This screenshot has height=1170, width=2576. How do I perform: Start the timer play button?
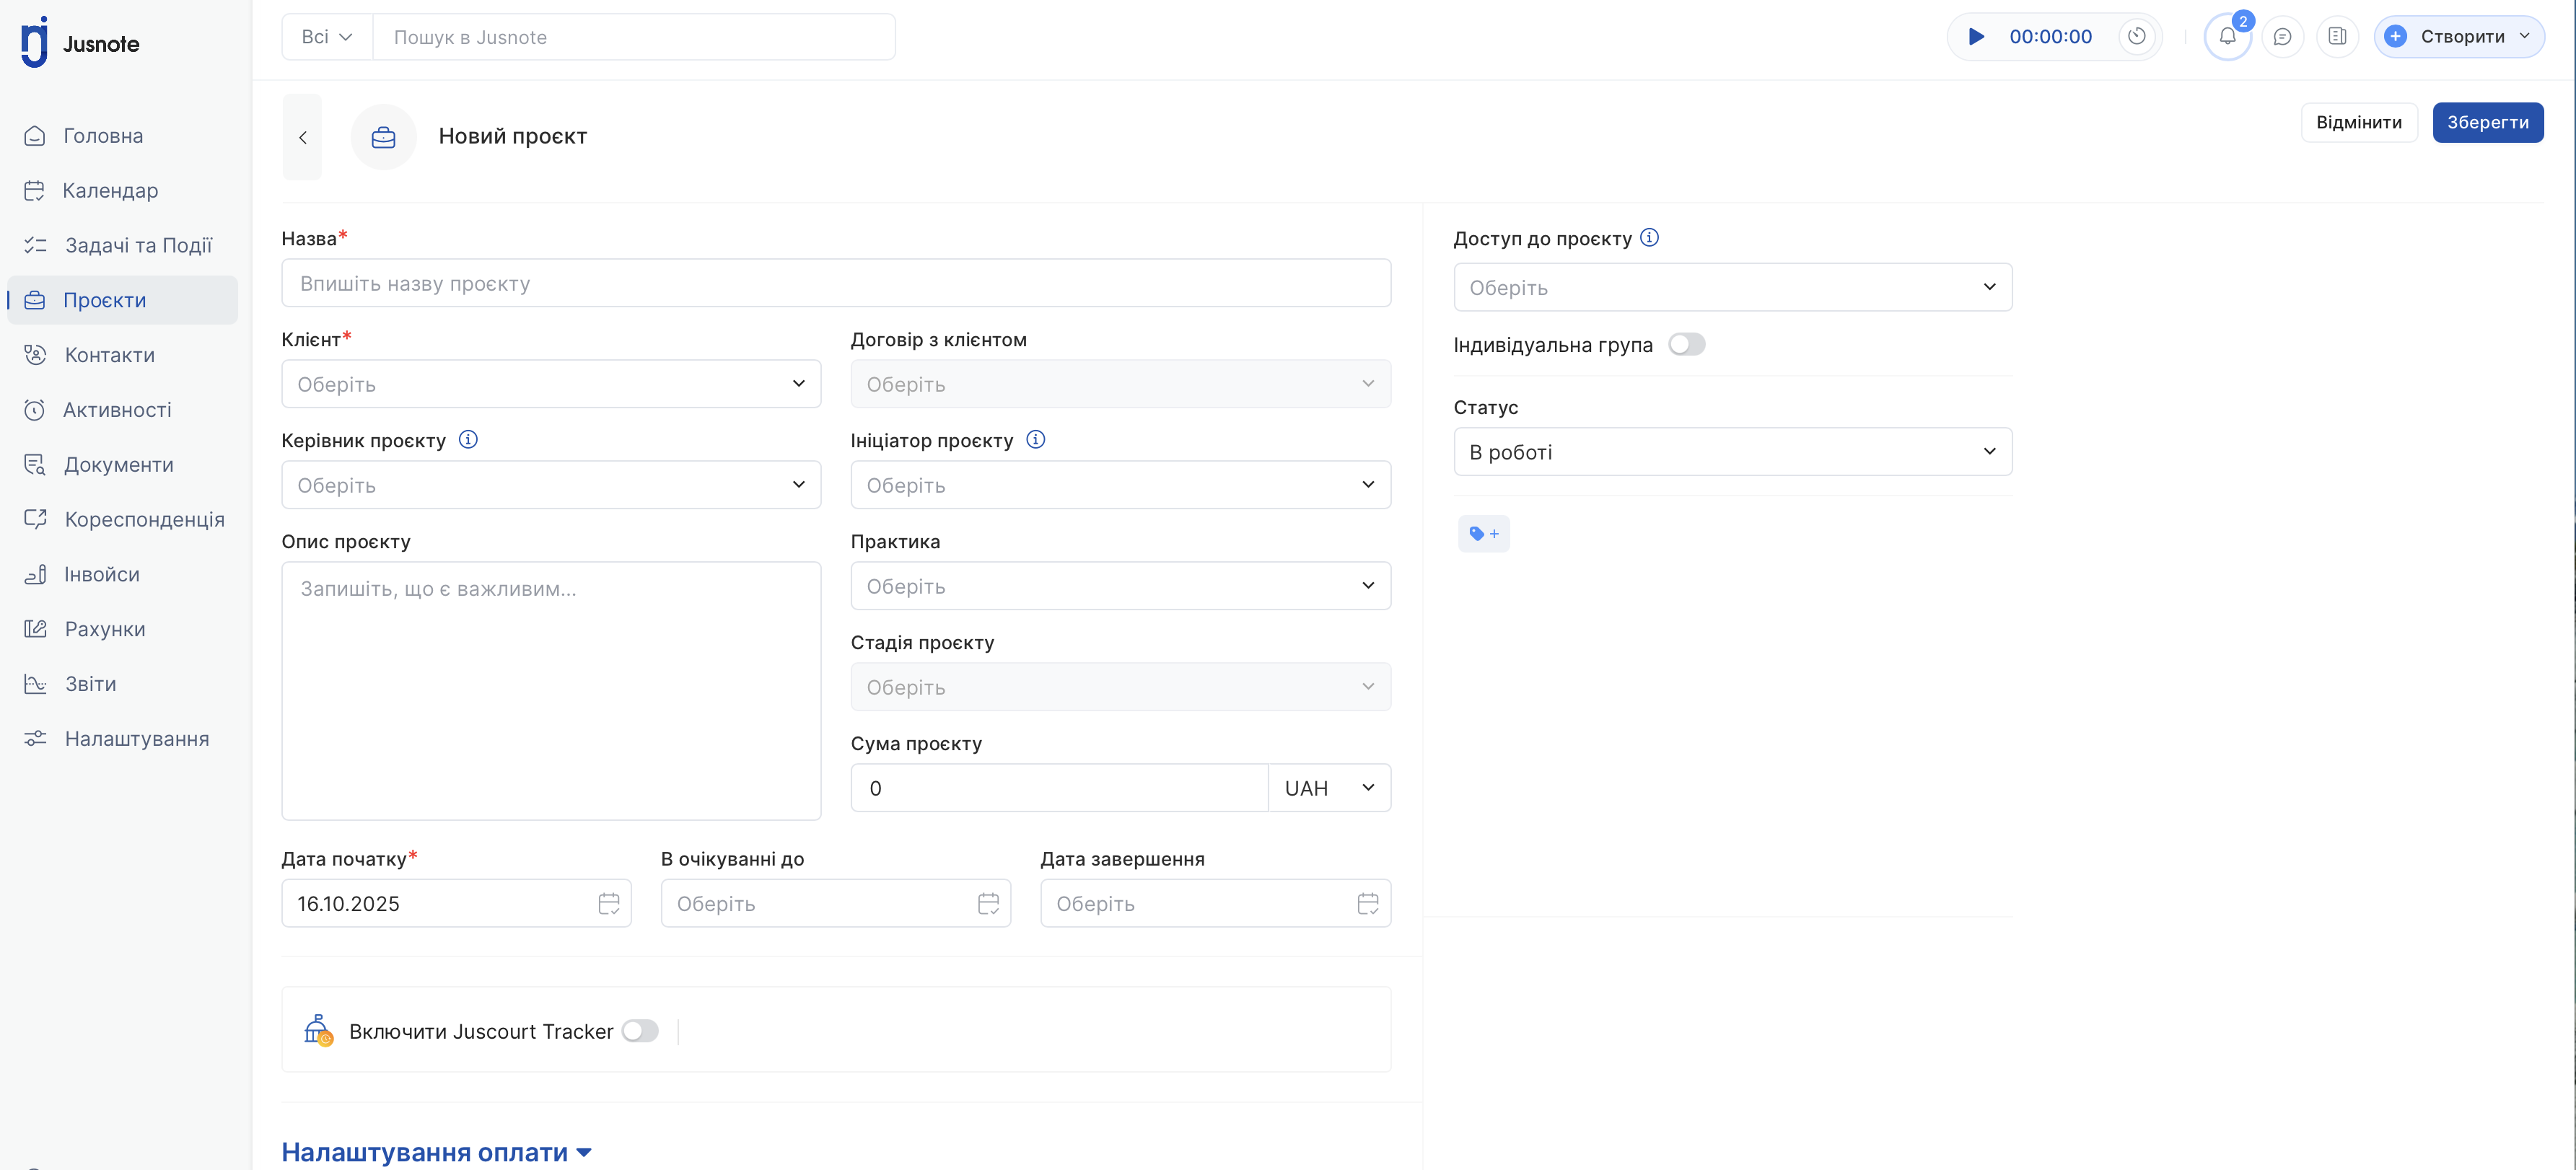(x=1976, y=37)
